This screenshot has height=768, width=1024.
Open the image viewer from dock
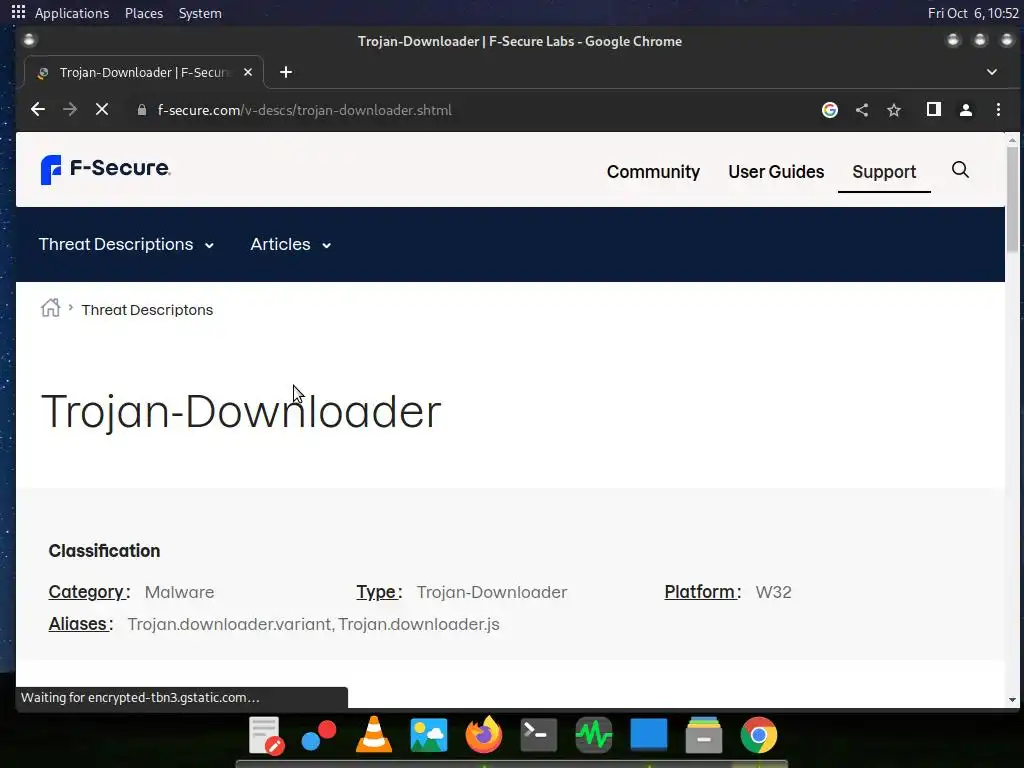(428, 735)
